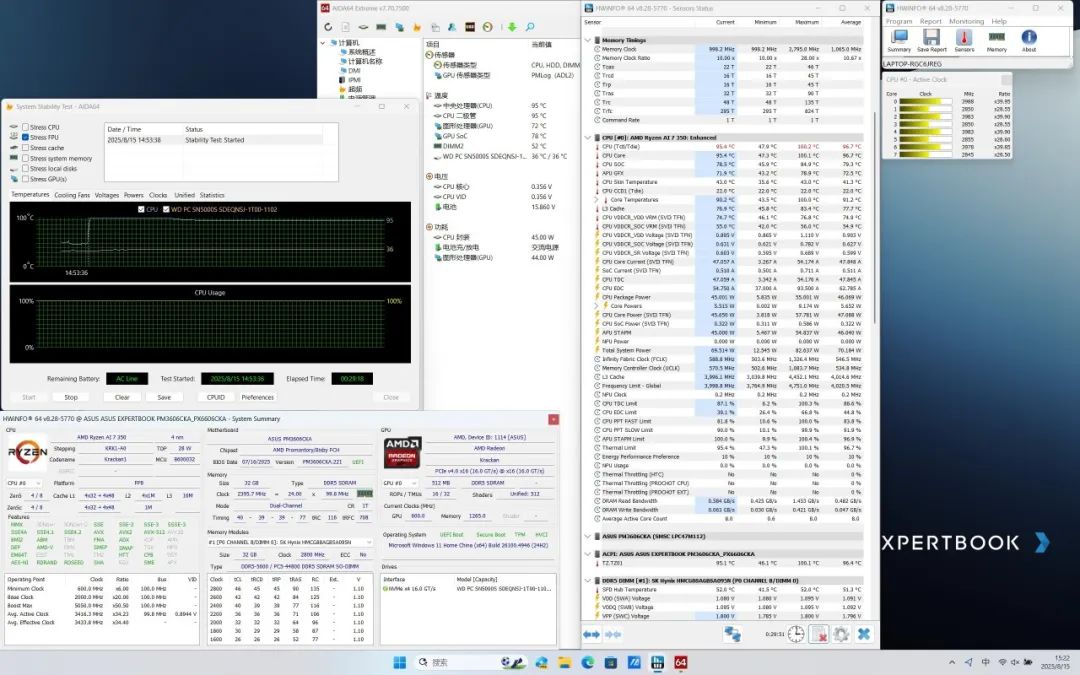
Task: Click HWiNFO Save Report icon
Action: point(931,41)
